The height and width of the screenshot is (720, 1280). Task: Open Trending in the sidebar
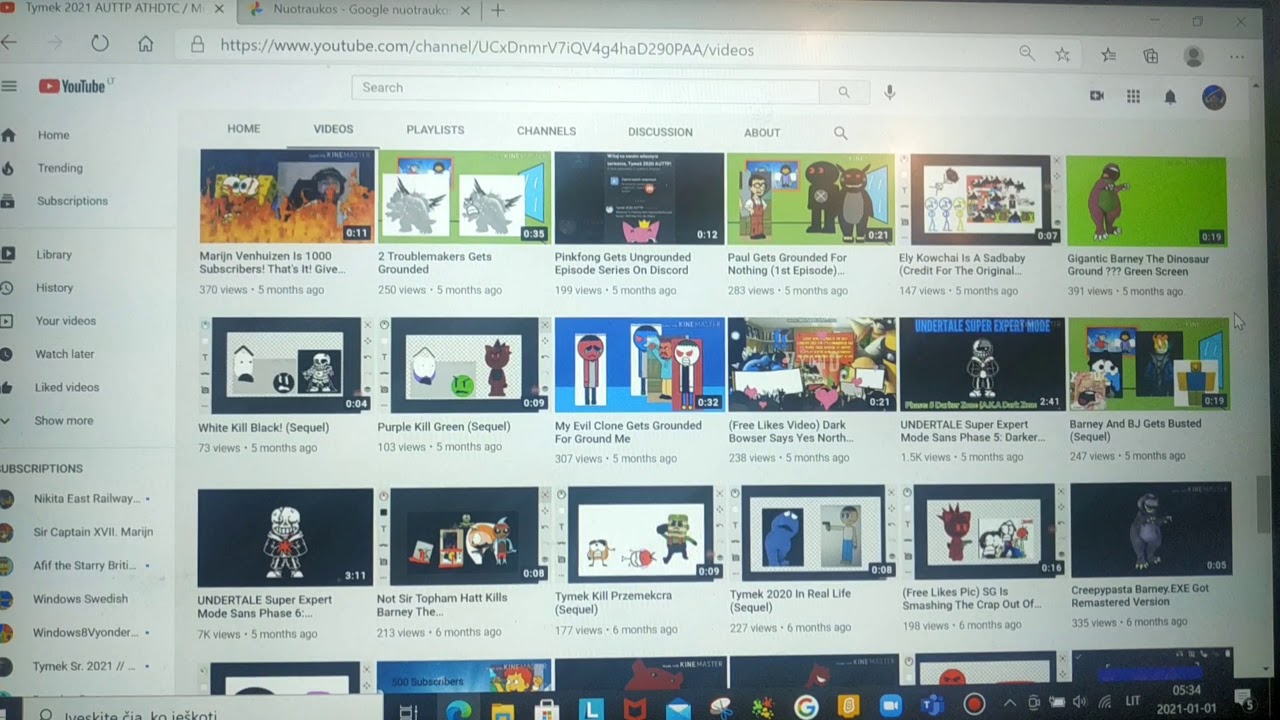point(60,168)
